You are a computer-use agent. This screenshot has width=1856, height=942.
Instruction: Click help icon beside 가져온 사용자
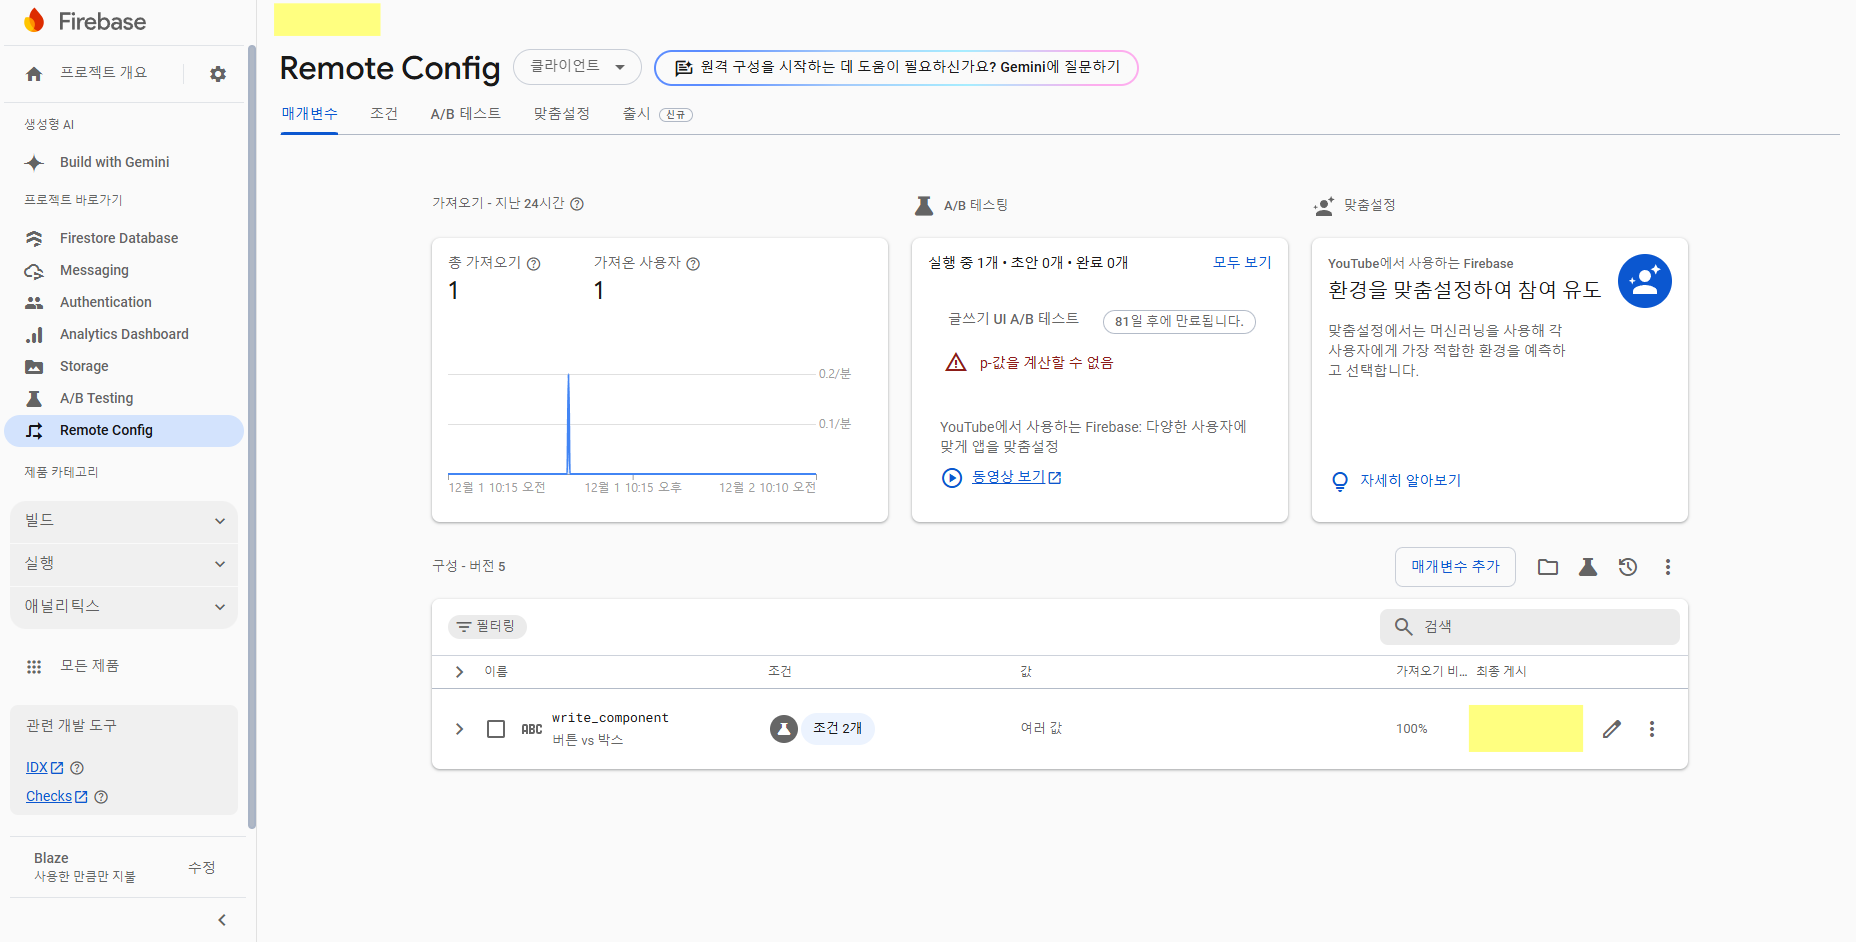(x=693, y=264)
